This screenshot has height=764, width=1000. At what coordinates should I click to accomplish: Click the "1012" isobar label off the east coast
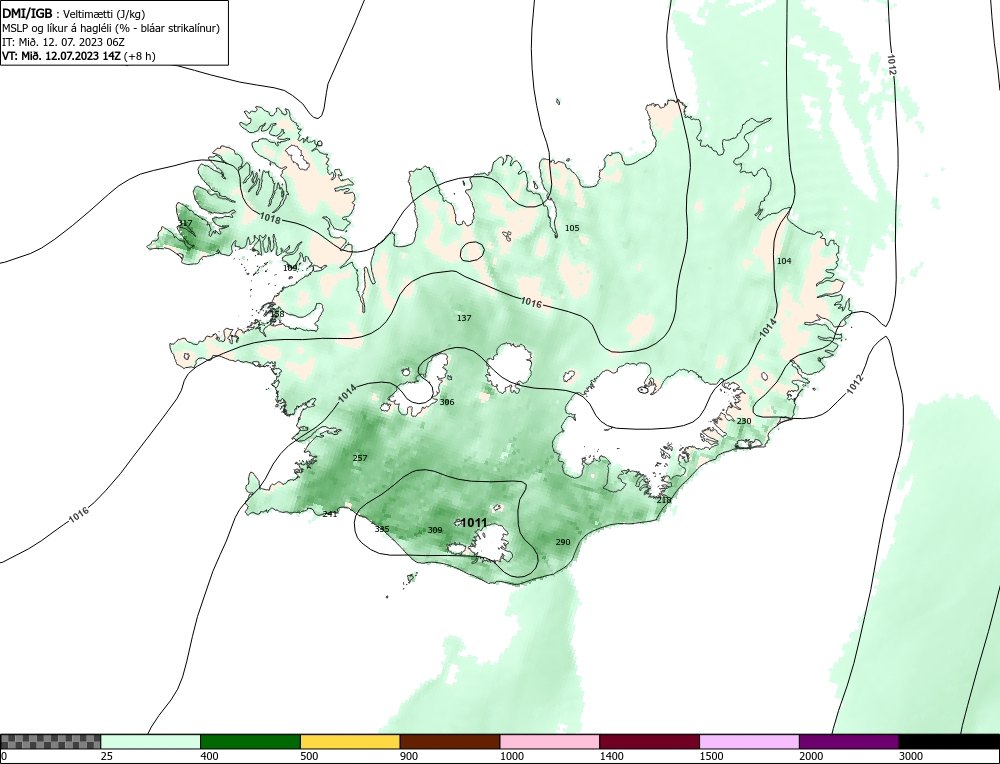855,384
